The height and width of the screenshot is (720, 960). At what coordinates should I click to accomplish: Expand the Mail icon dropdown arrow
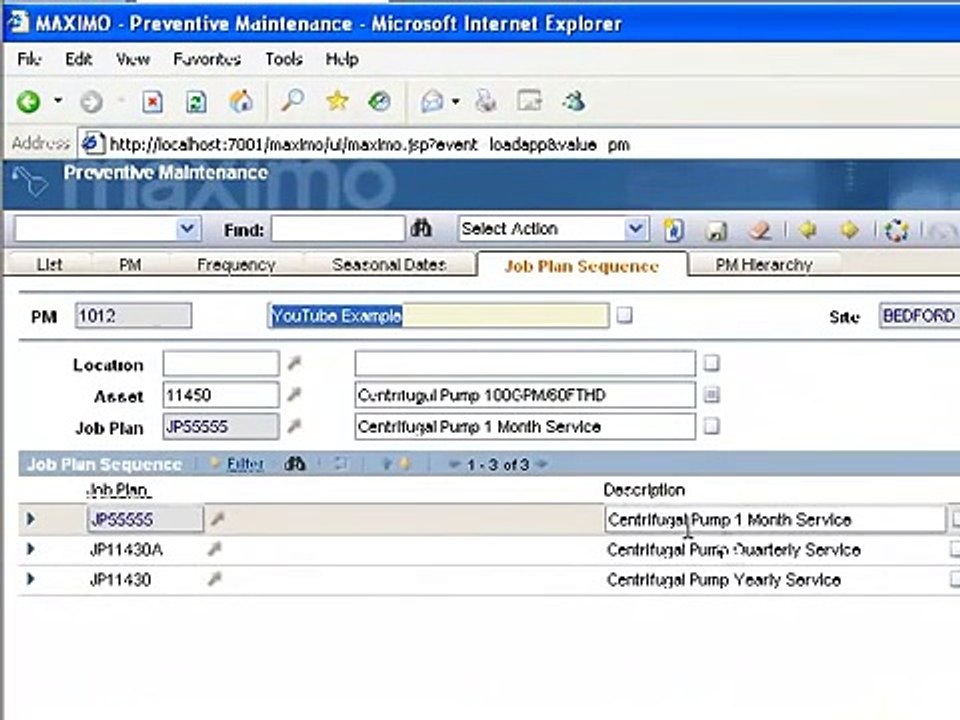click(x=456, y=102)
